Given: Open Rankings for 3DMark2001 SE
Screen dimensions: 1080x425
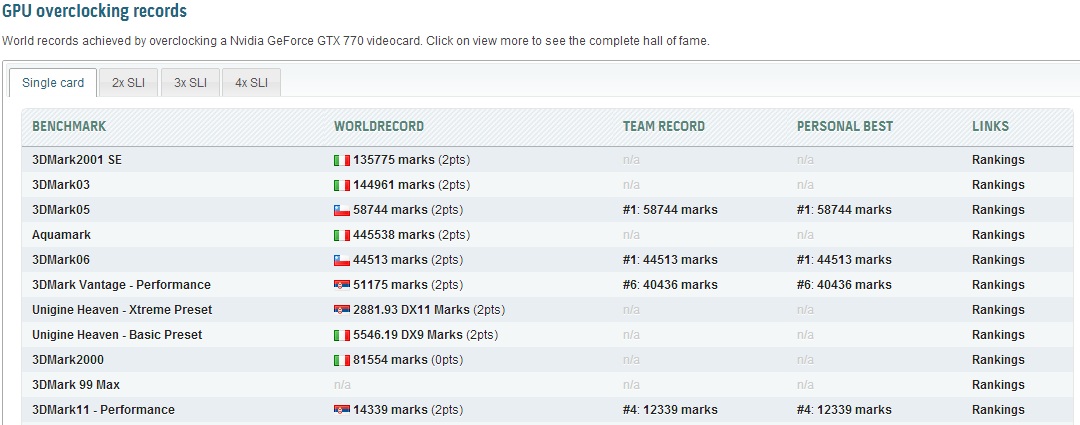Looking at the screenshot, I should point(998,160).
